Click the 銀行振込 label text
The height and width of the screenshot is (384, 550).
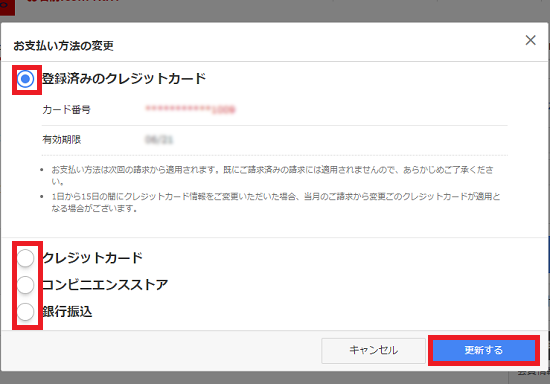(67, 311)
